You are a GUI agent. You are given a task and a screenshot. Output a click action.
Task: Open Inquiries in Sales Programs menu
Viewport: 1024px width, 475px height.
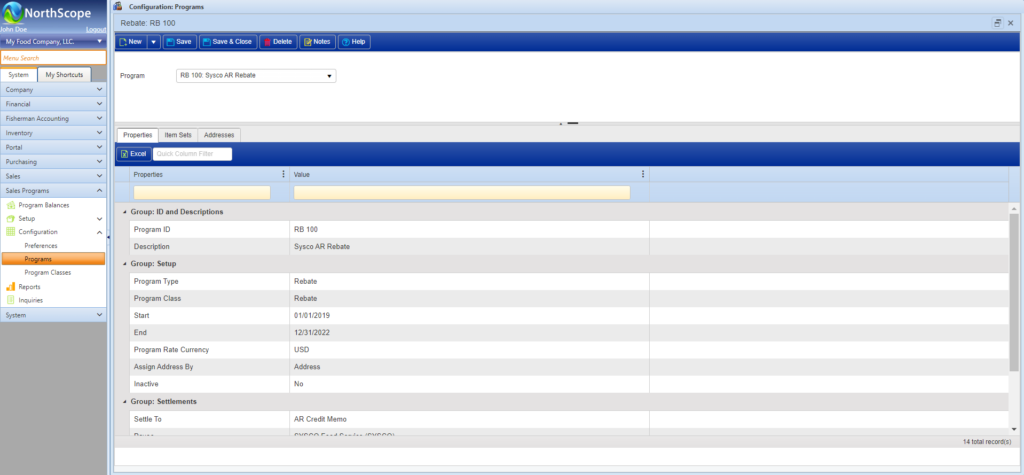(31, 299)
